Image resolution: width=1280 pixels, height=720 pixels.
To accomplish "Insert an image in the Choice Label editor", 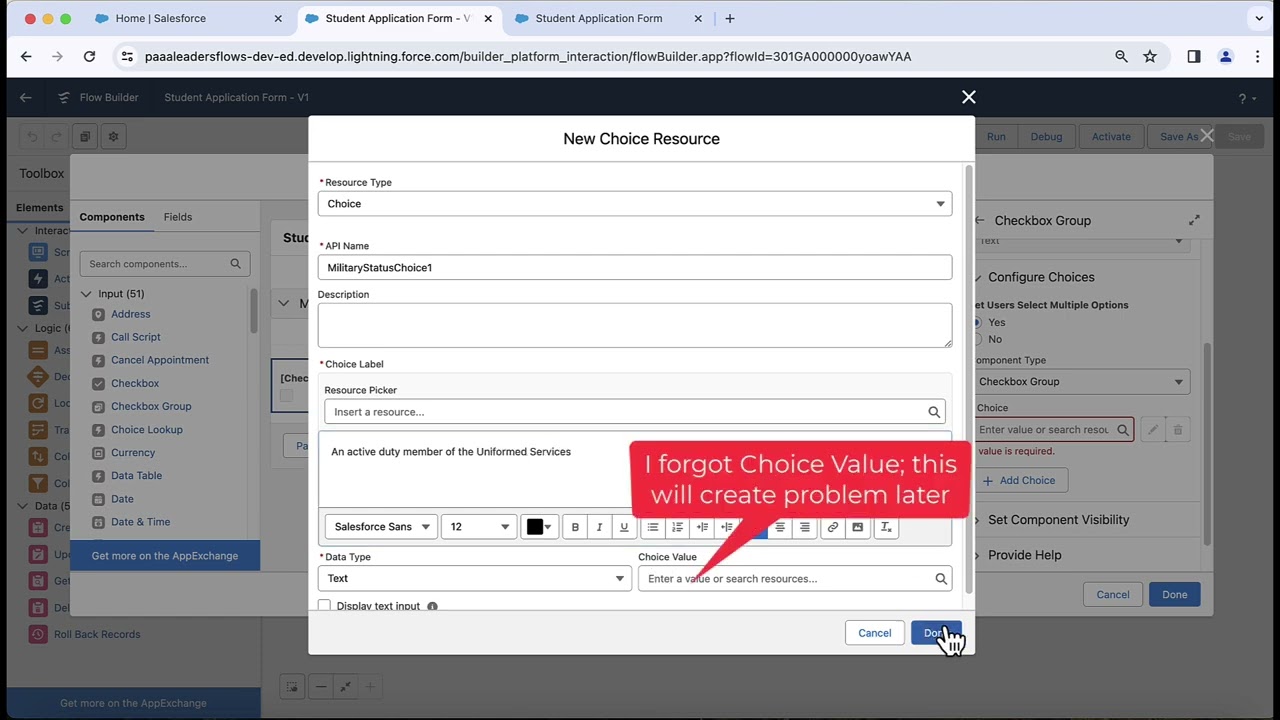I will [858, 527].
